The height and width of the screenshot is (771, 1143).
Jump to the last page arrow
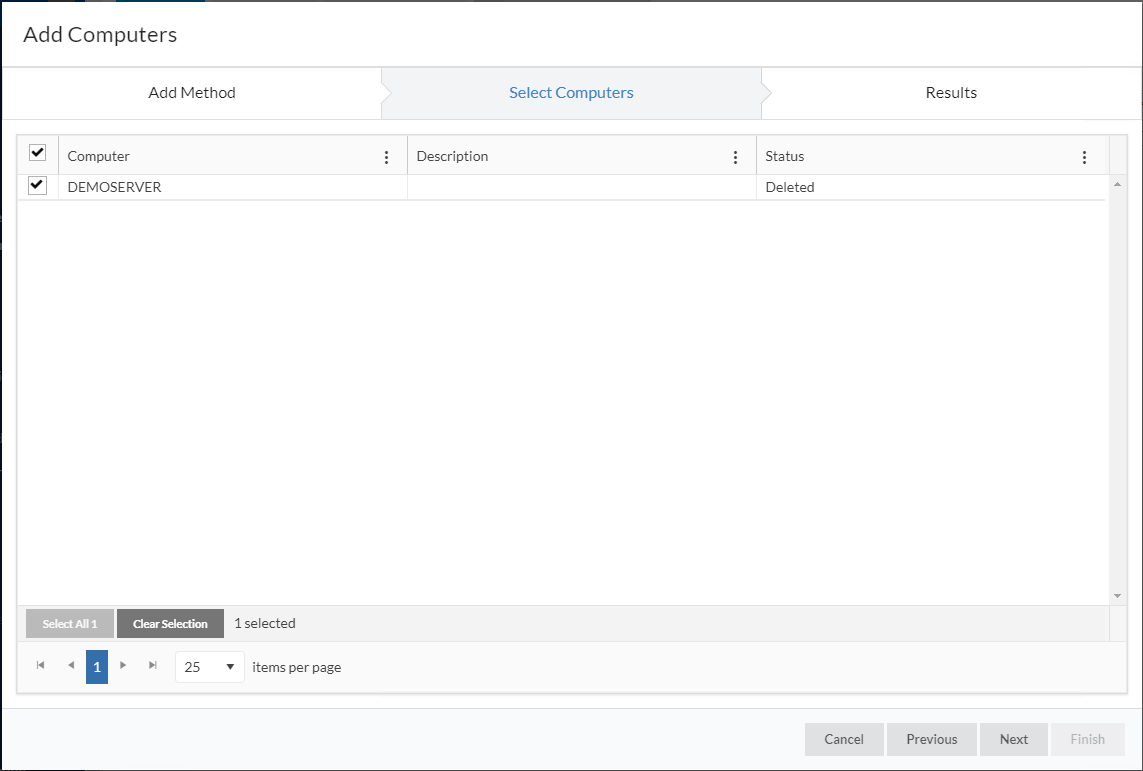pyautogui.click(x=152, y=665)
